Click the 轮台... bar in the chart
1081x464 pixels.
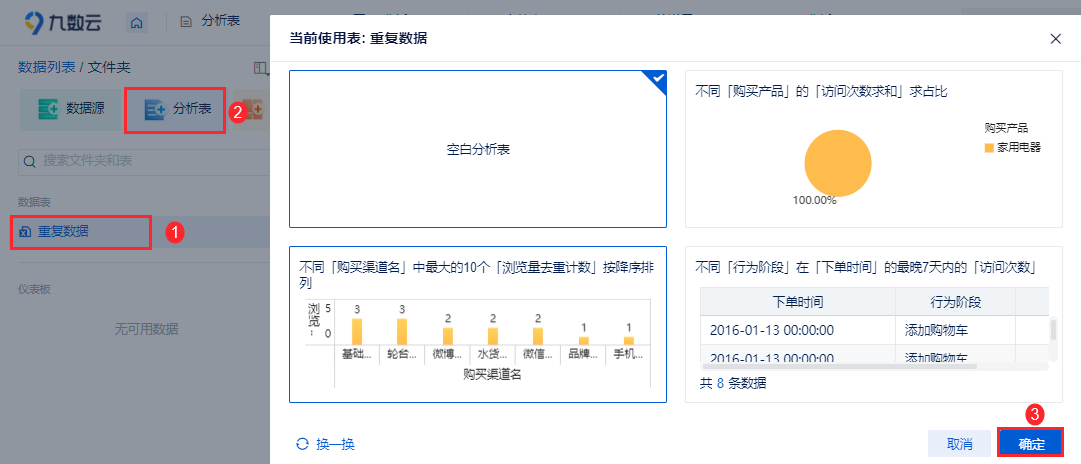402,331
